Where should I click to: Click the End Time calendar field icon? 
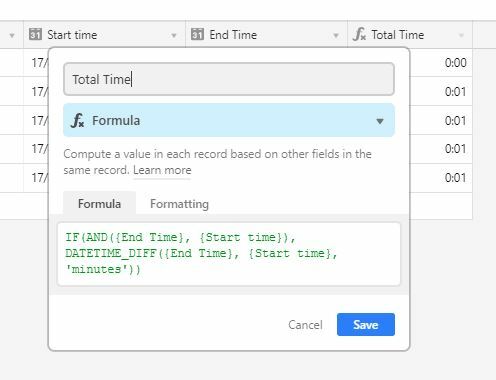197,34
